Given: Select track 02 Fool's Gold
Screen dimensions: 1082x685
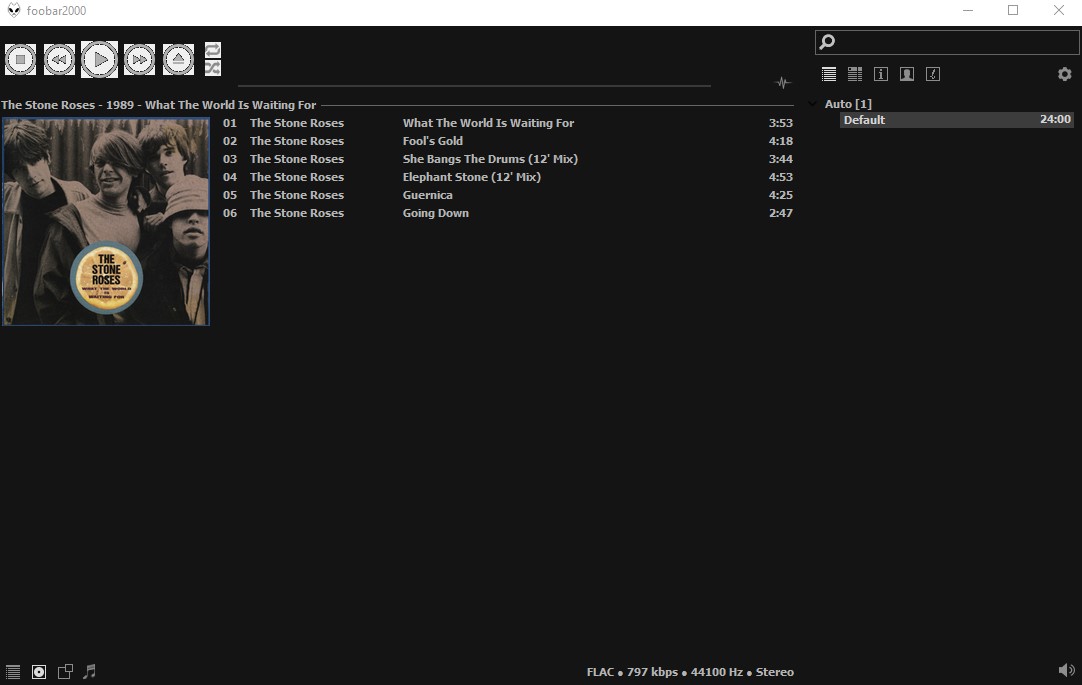Looking at the screenshot, I should (507, 141).
